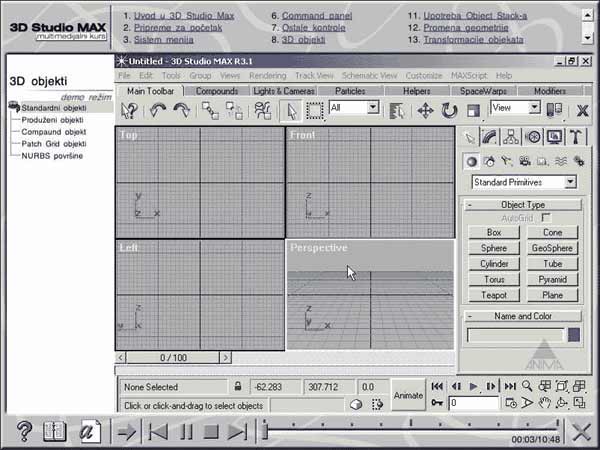Collapse the Name and Color rollout
Viewport: 600px width, 450px height.
(x=523, y=316)
